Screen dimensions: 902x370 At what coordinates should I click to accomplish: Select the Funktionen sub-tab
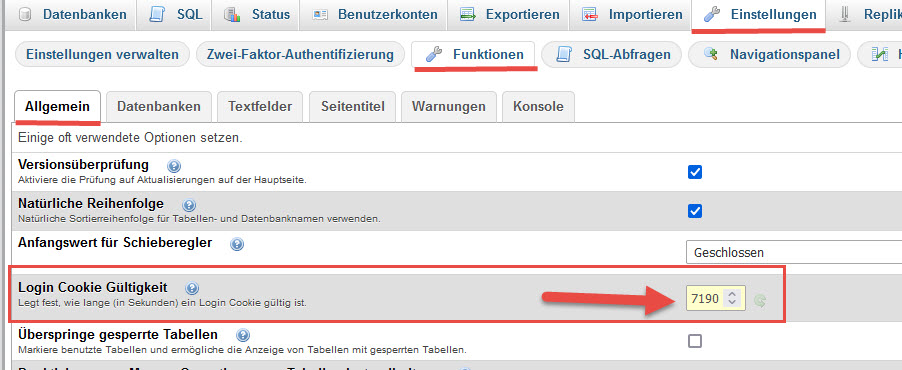click(474, 55)
